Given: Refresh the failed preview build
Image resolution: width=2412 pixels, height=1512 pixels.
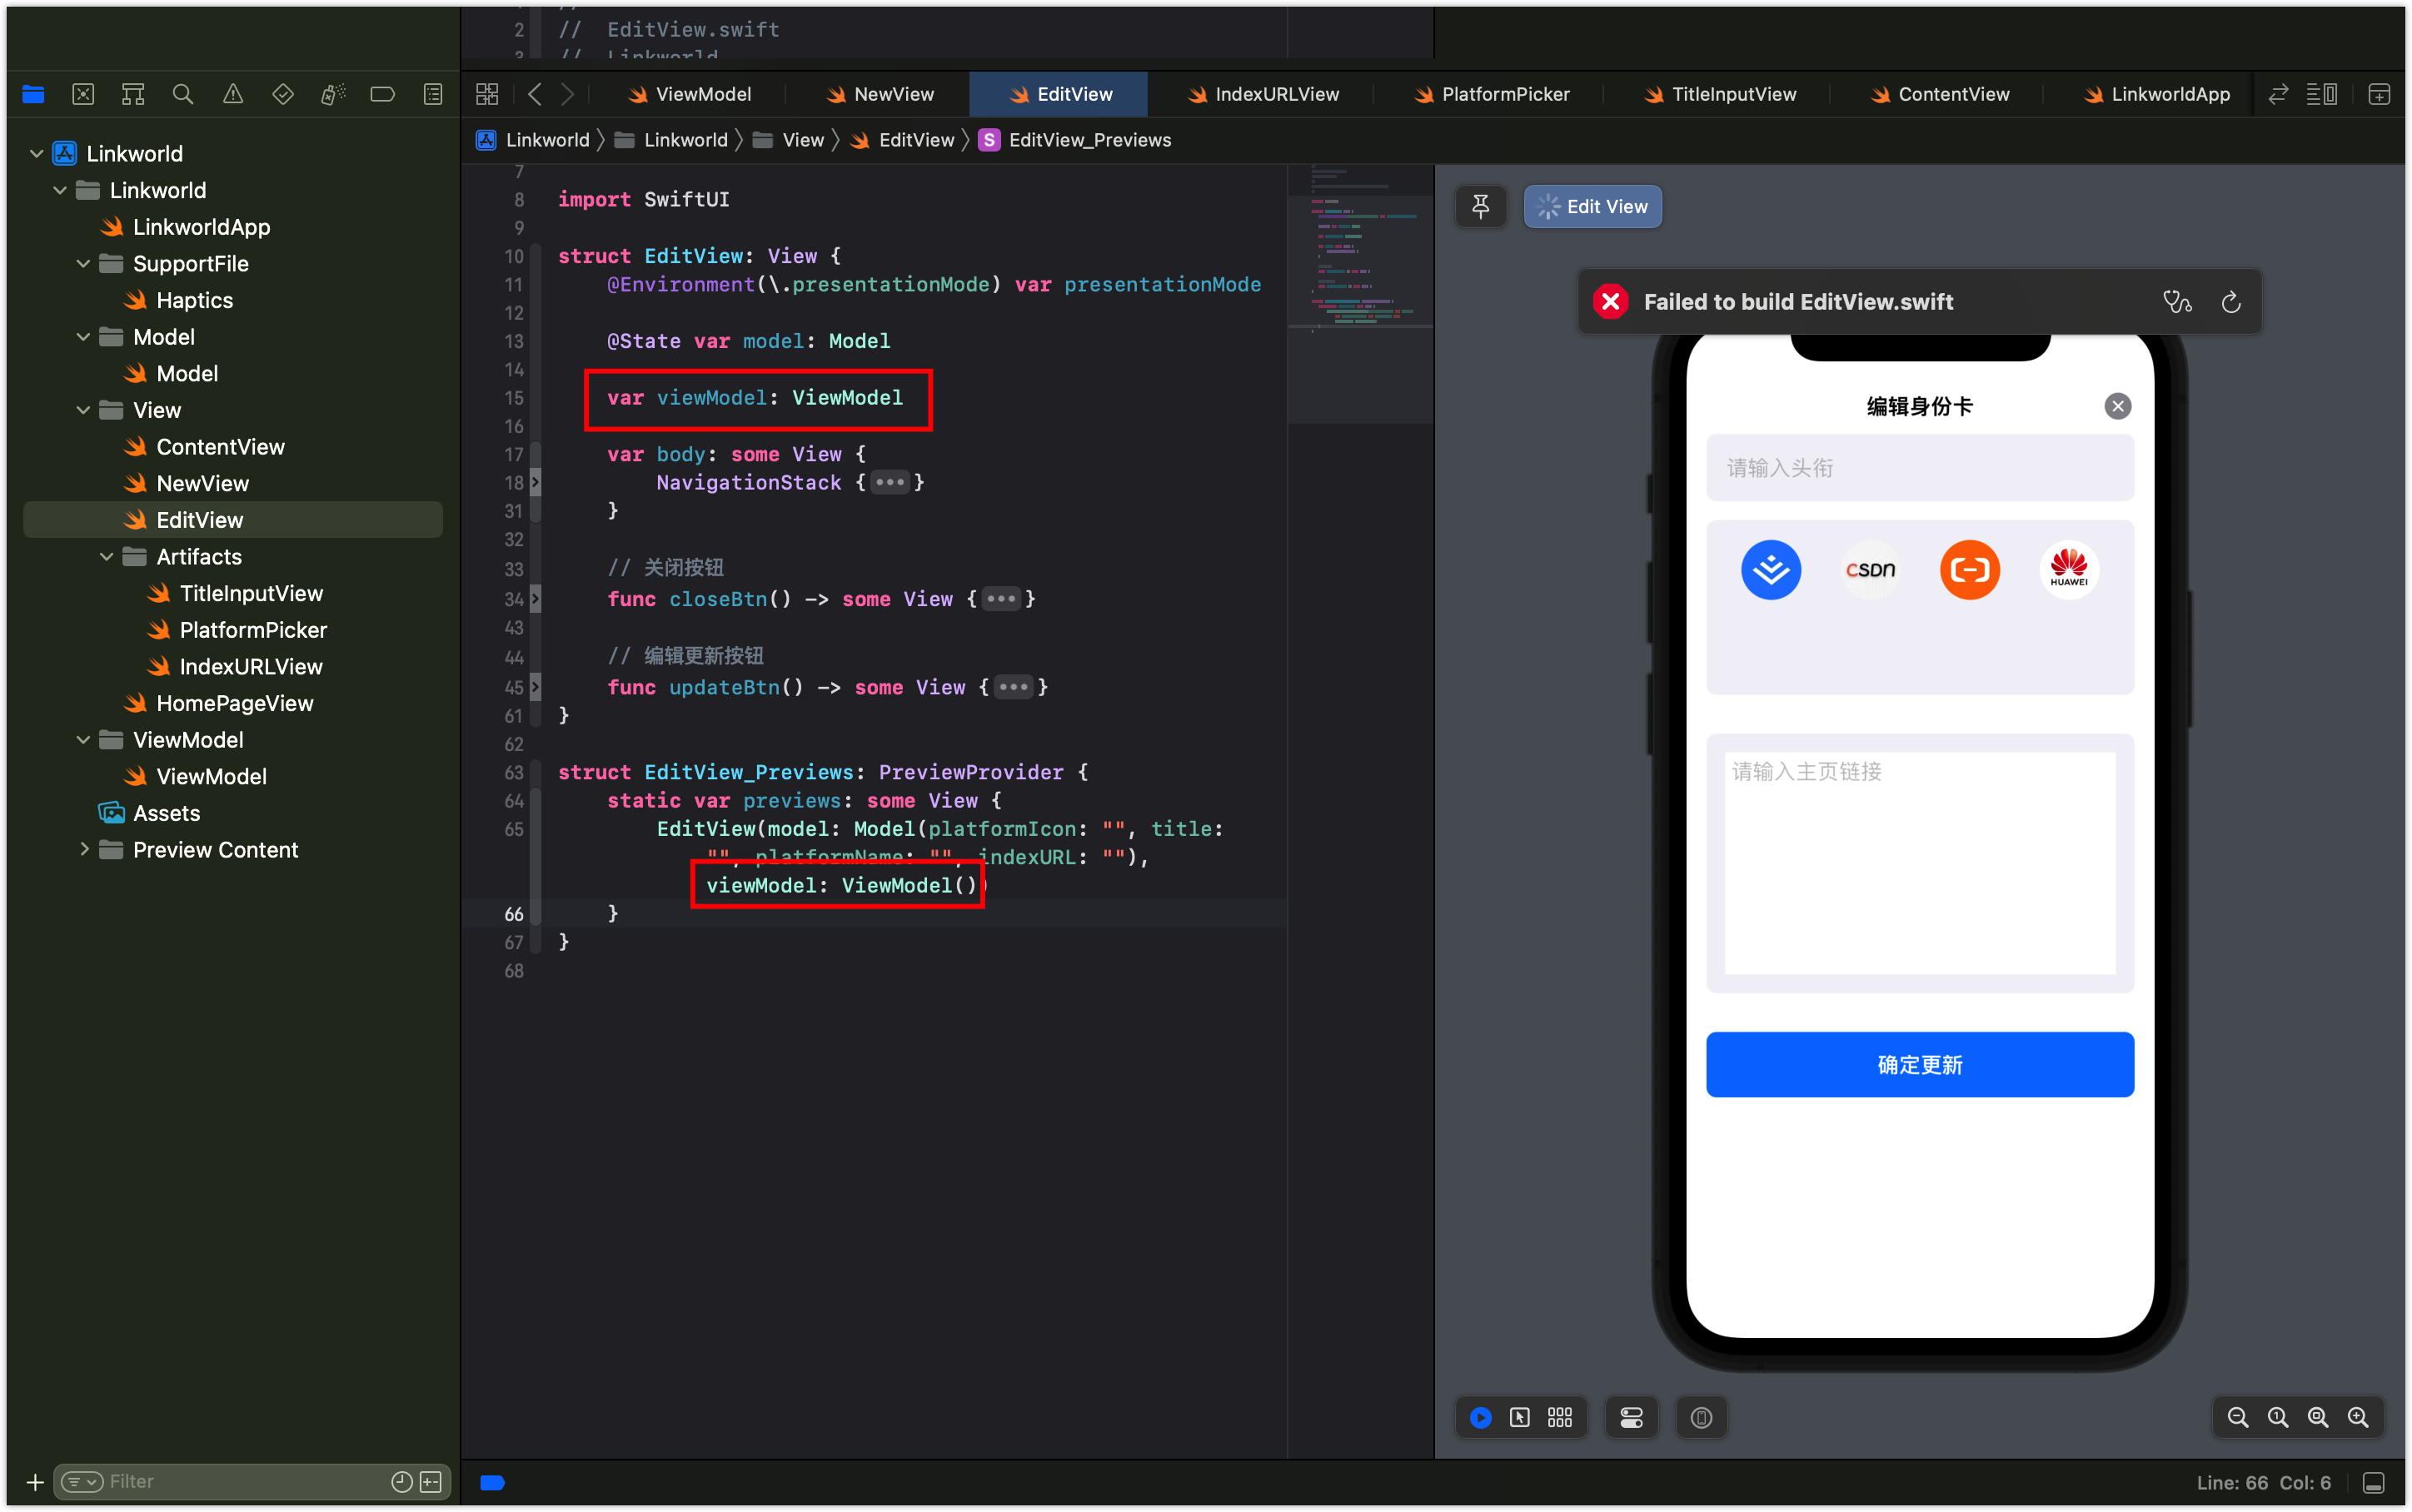Looking at the screenshot, I should [x=2231, y=302].
